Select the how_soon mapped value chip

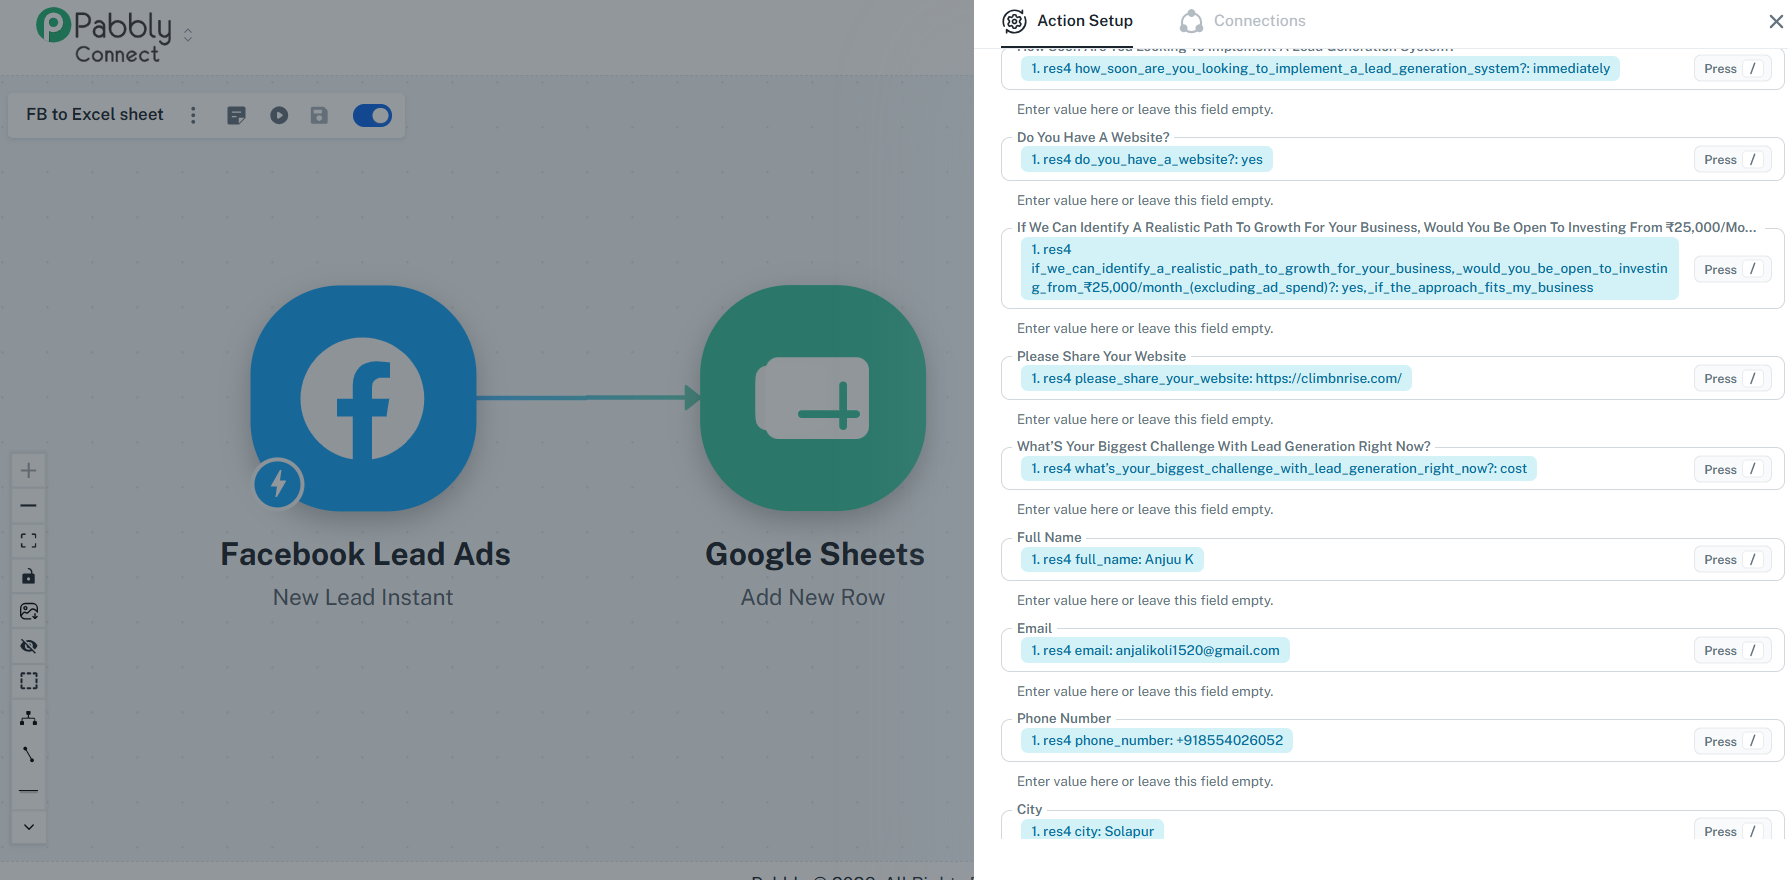(x=1320, y=69)
